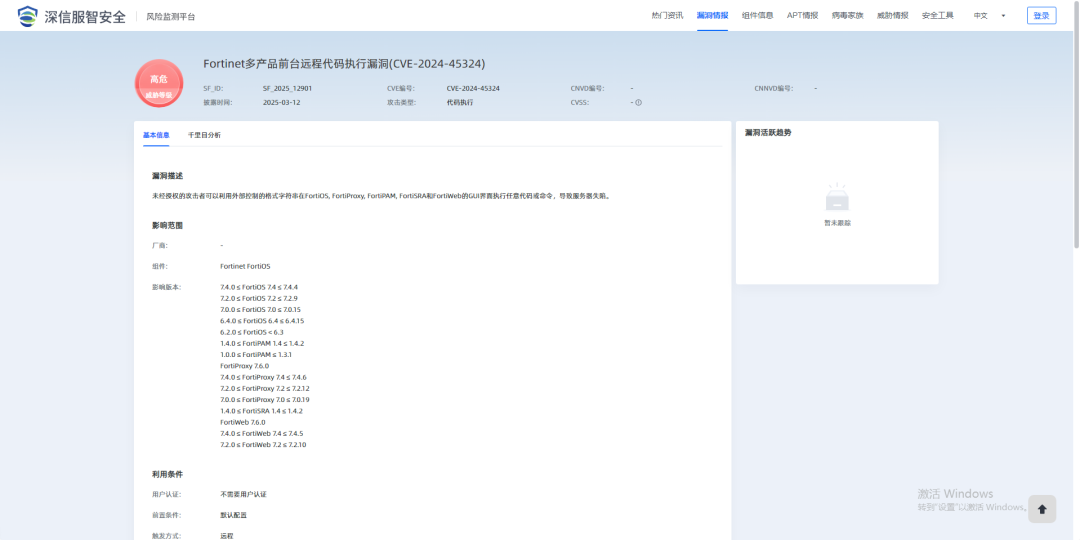The height and width of the screenshot is (540, 1080).
Task: Click the CVSS info icon
Action: pyautogui.click(x=638, y=103)
